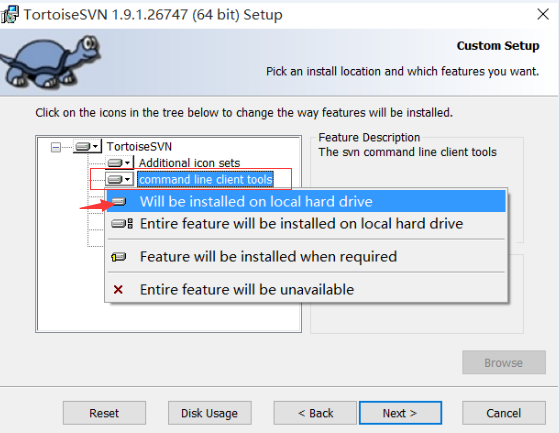
Task: Close the setup window
Action: coord(543,14)
